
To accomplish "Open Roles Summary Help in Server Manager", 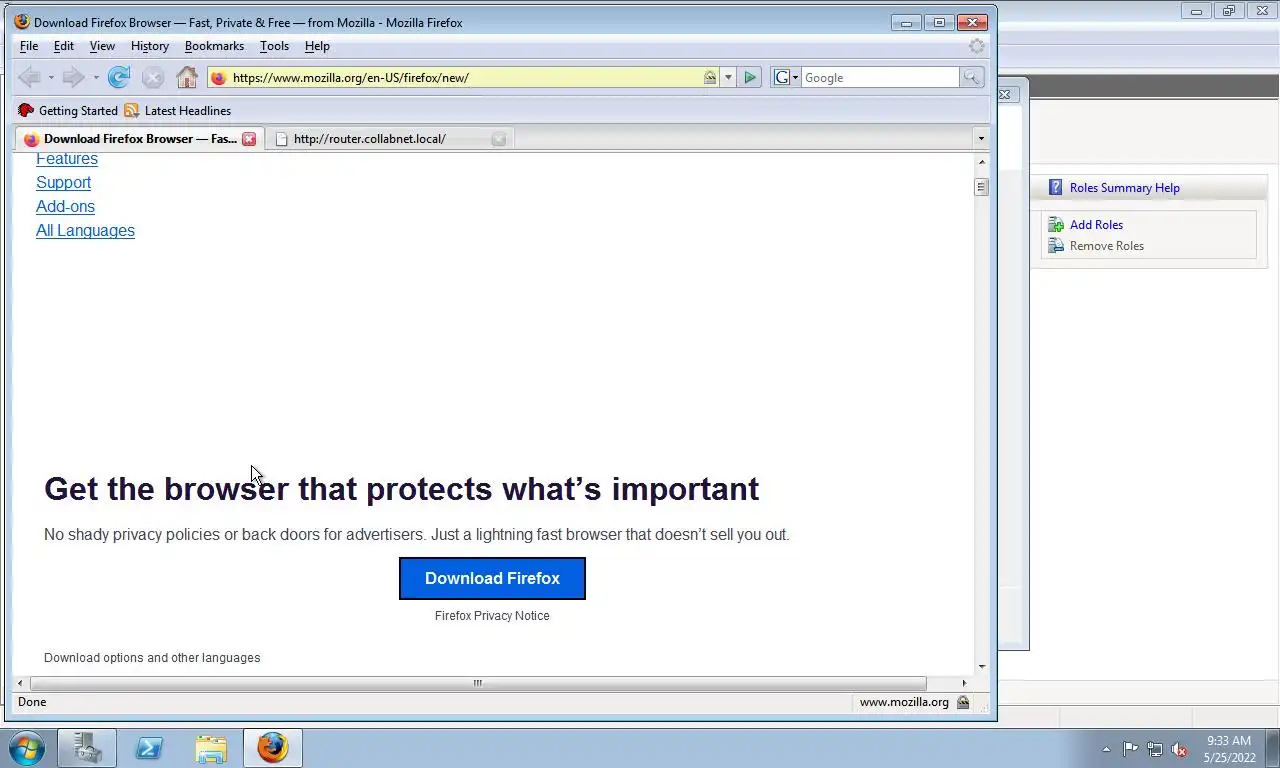I will coord(1124,188).
